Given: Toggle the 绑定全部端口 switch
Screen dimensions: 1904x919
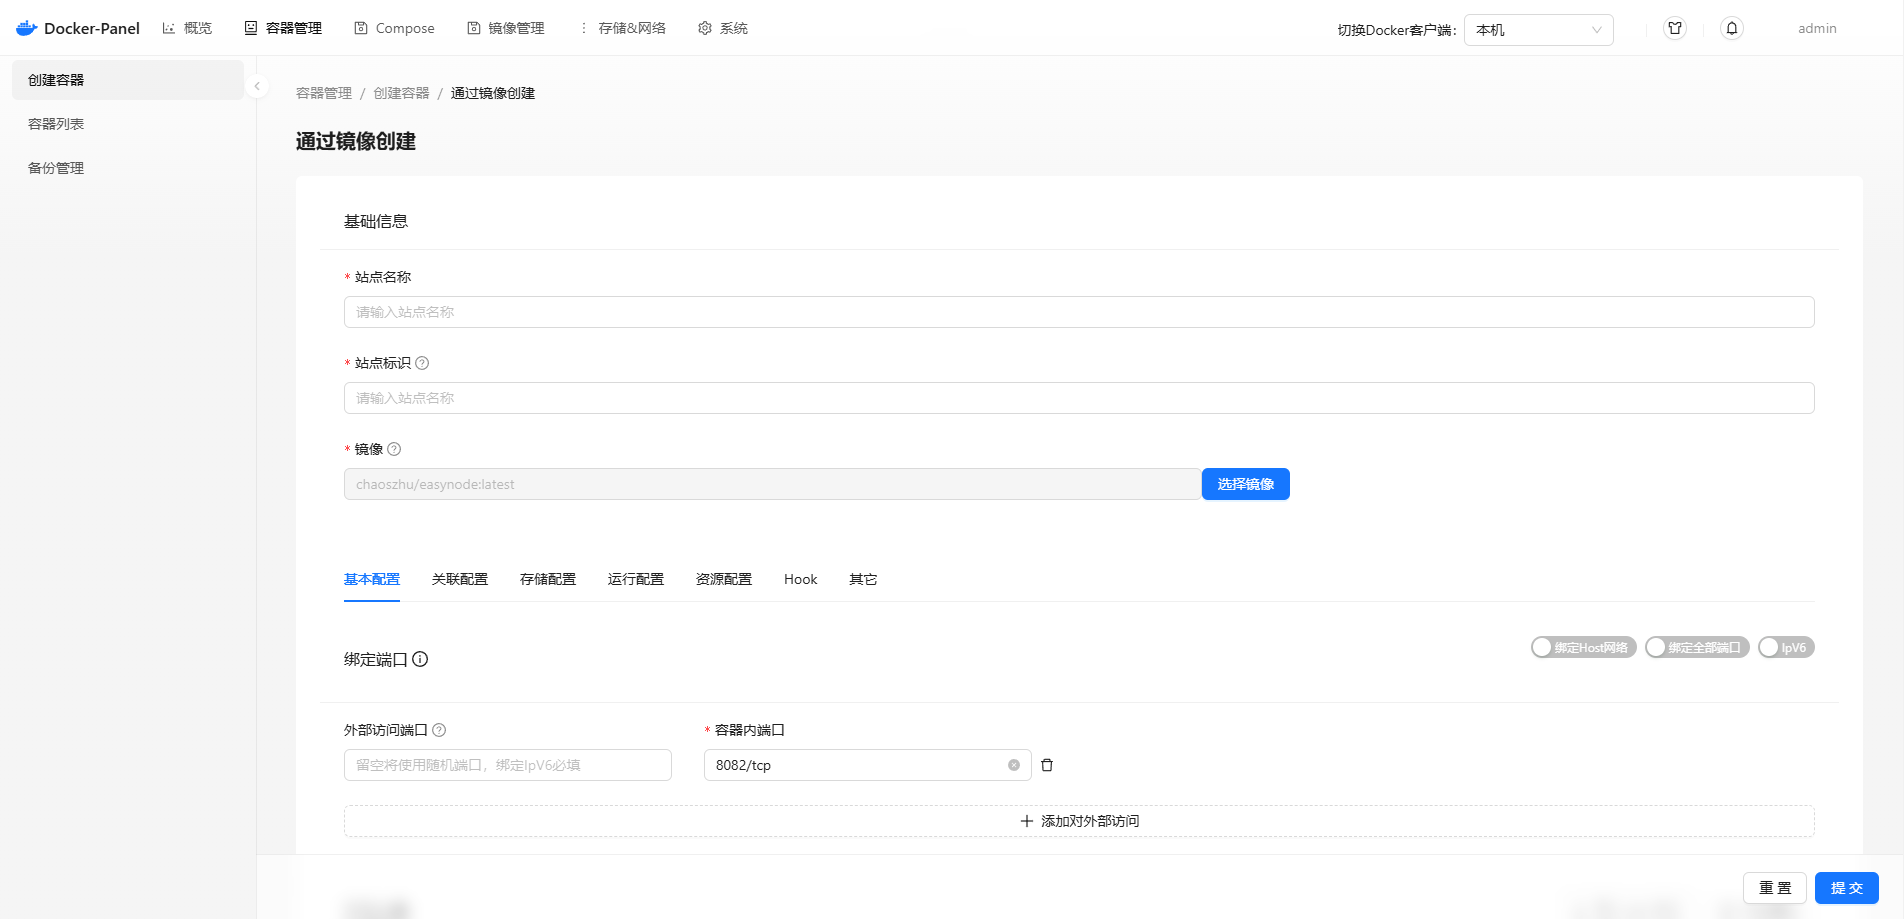Looking at the screenshot, I should pos(1697,648).
